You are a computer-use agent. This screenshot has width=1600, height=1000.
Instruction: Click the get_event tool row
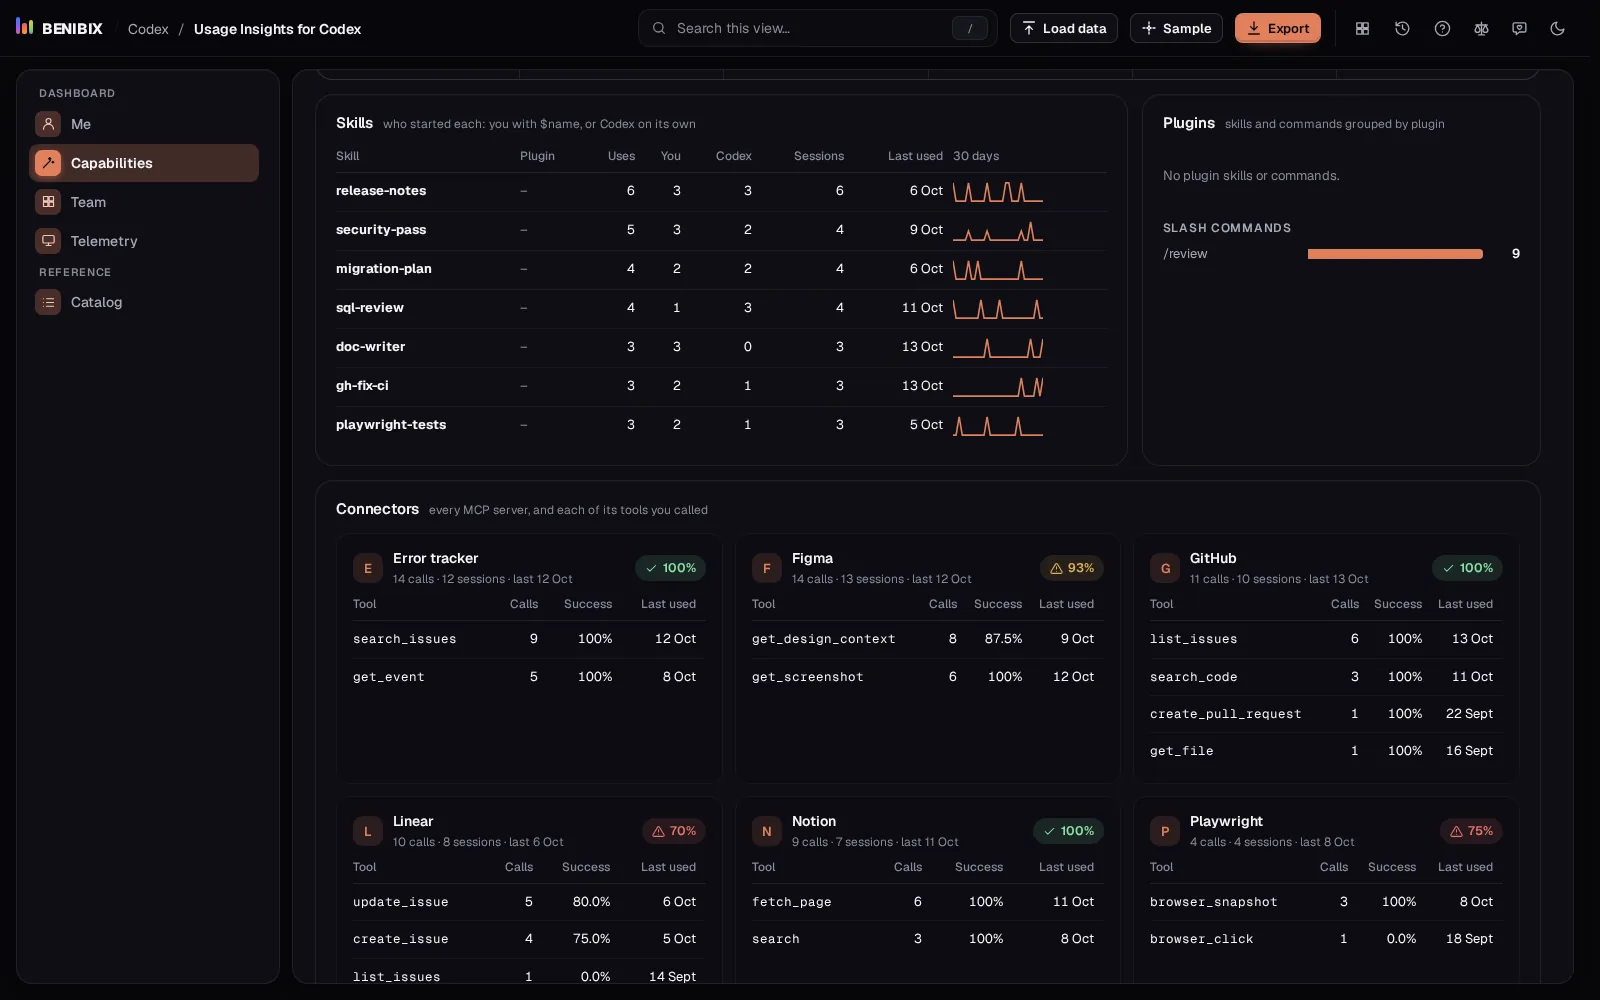click(x=528, y=677)
